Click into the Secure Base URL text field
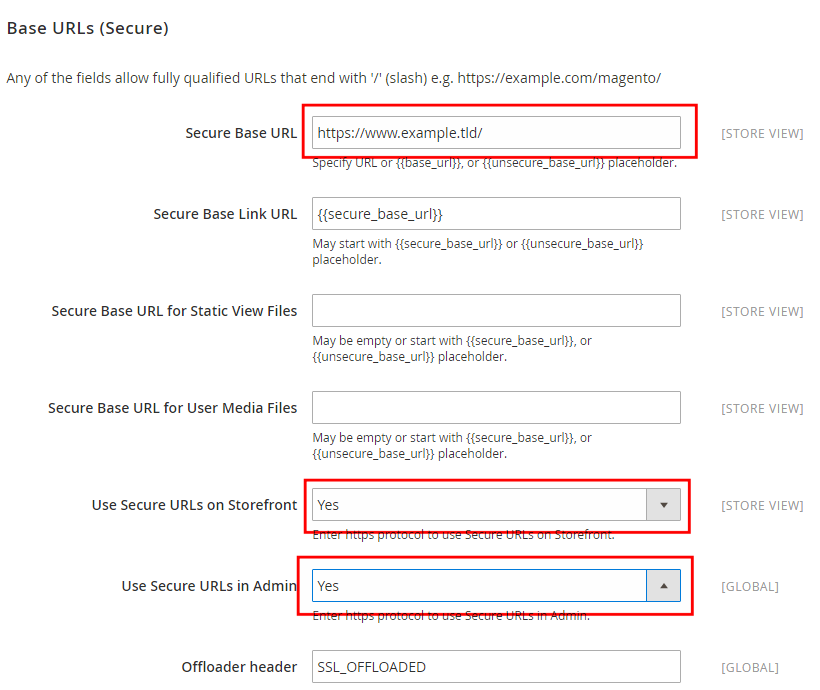Image resolution: width=820 pixels, height=690 pixels. [x=496, y=132]
